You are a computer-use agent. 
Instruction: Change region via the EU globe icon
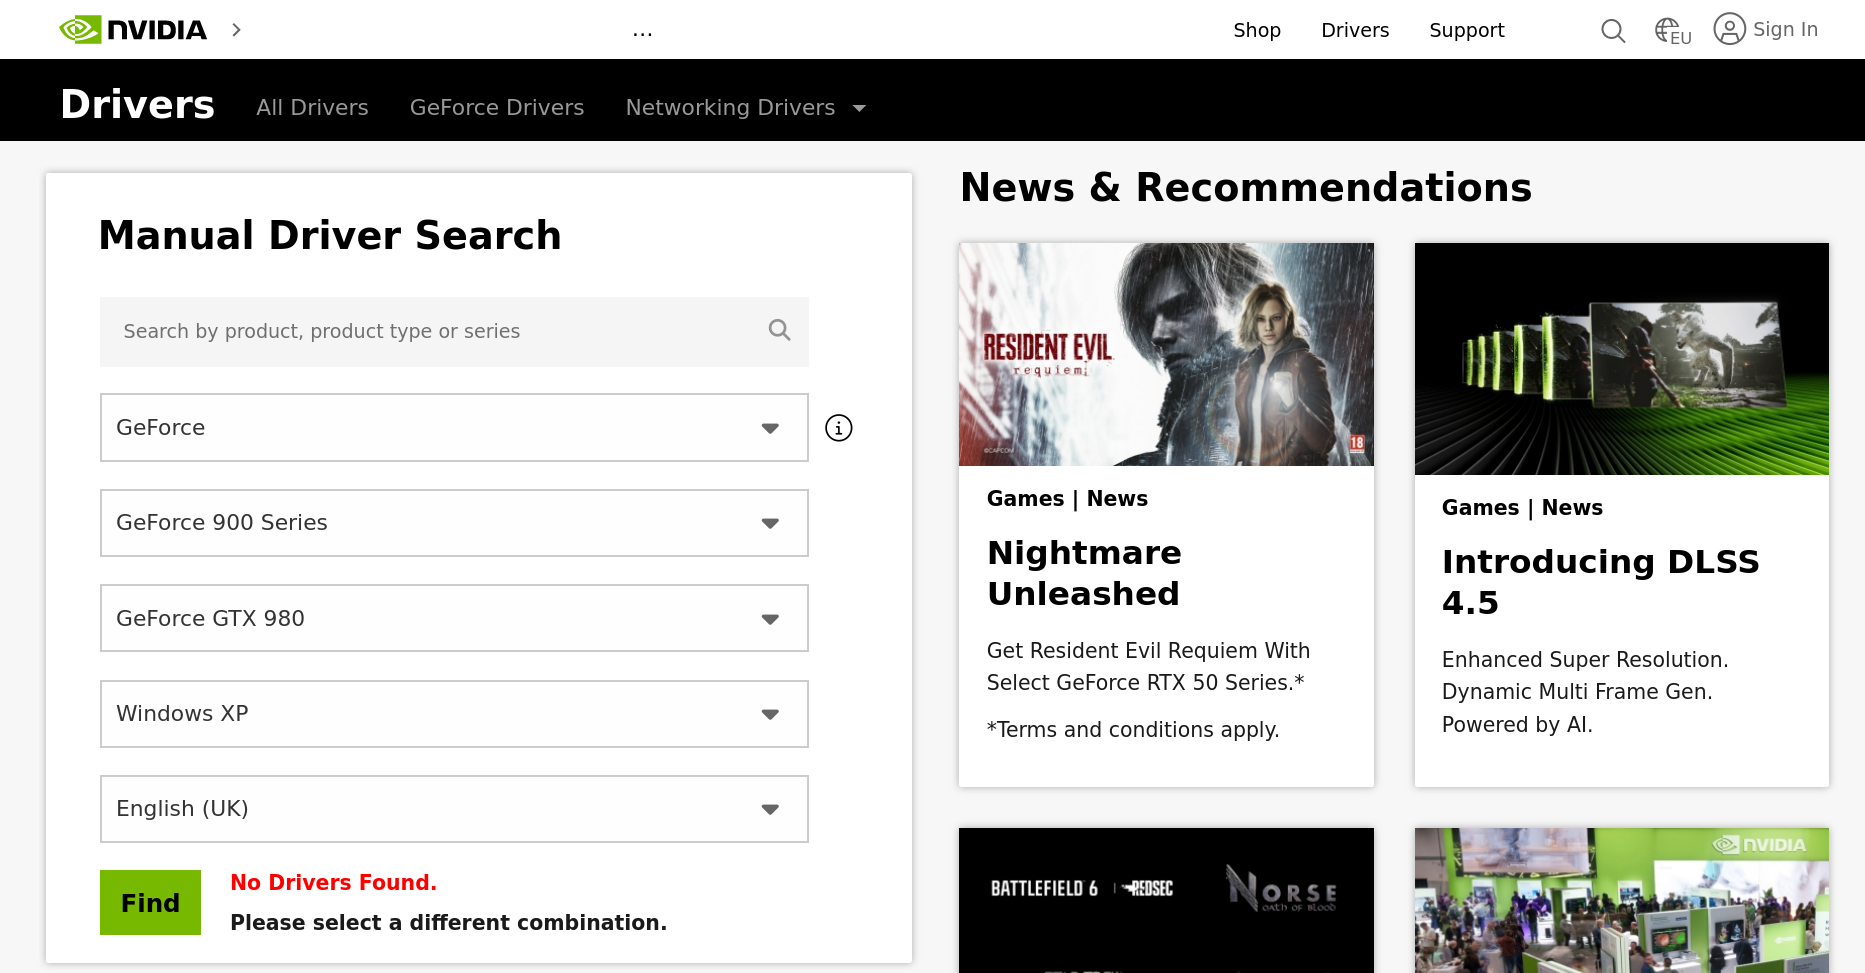click(x=1672, y=31)
